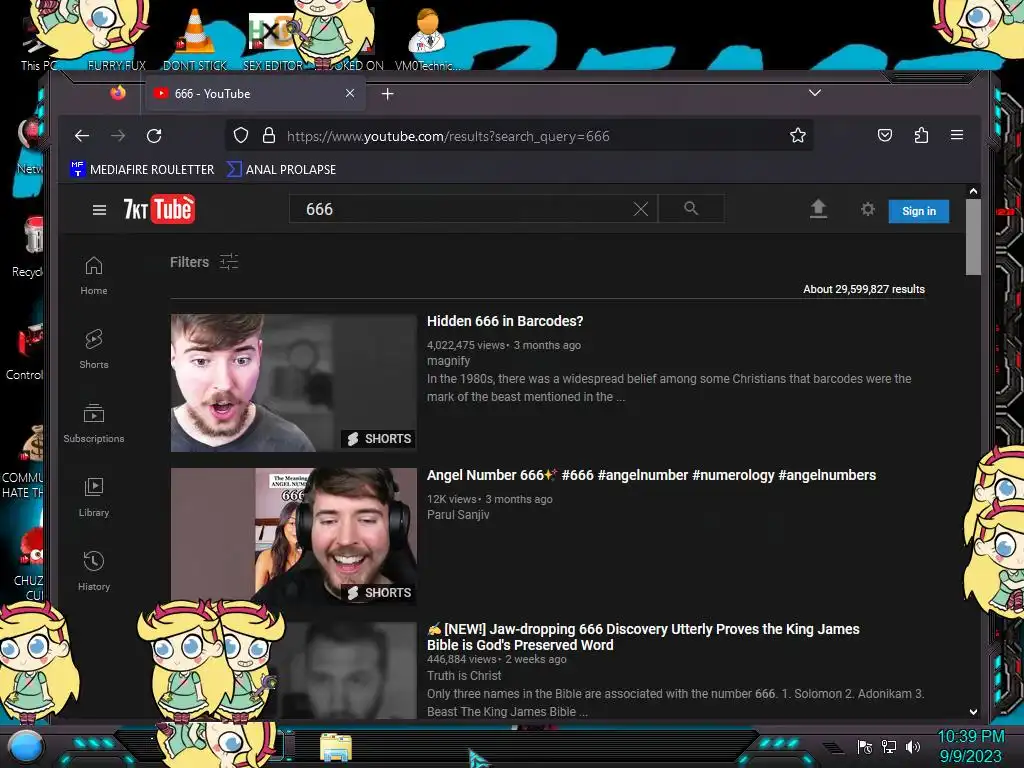Click the Firefox view icon
The image size is (1024, 768).
tap(118, 93)
